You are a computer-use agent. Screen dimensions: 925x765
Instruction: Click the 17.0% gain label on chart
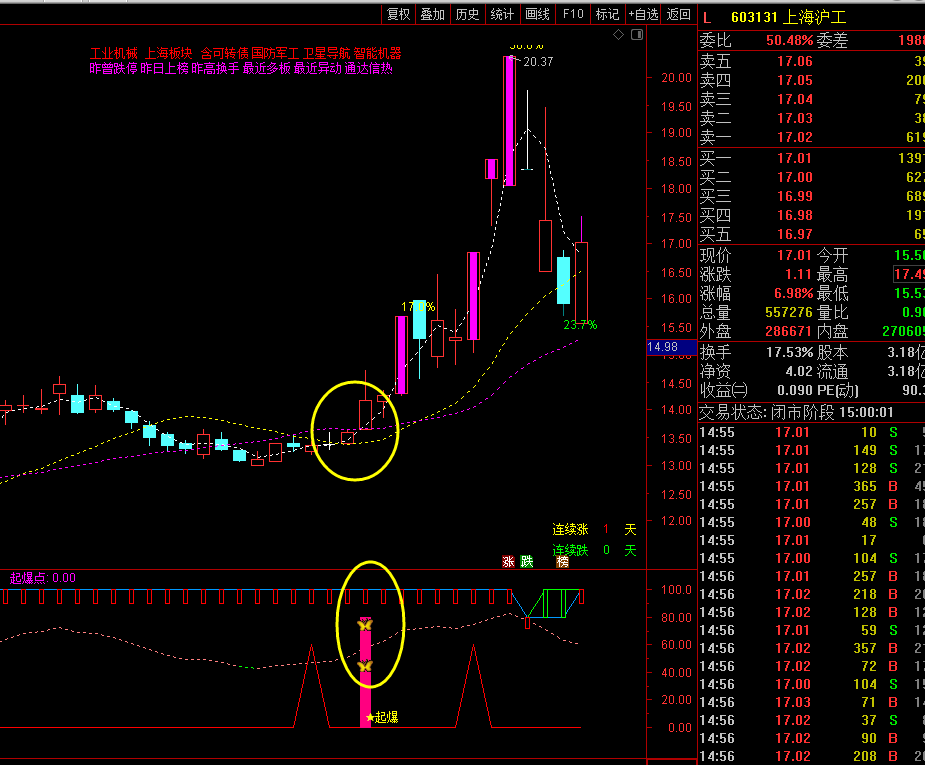click(x=418, y=307)
